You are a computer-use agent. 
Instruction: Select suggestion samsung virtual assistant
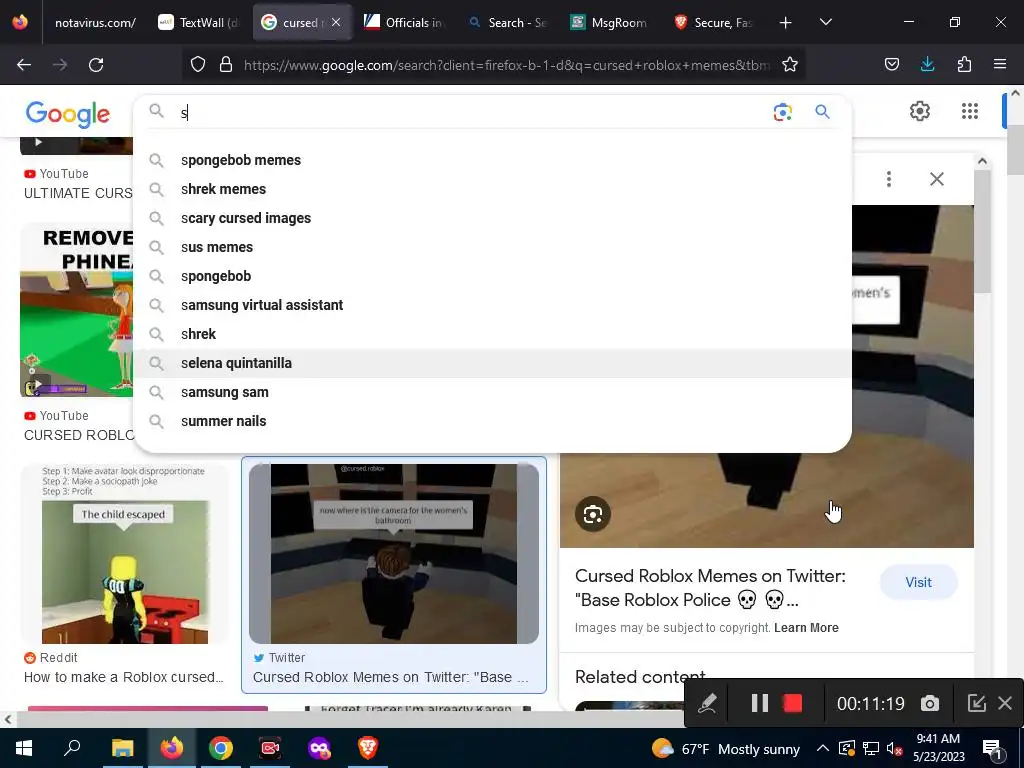tap(492, 305)
